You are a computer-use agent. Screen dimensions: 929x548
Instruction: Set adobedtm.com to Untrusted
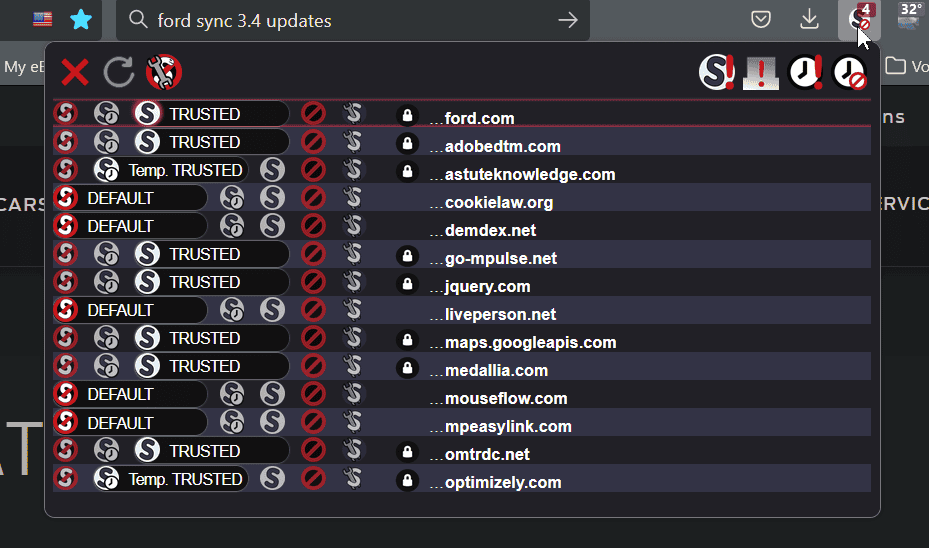click(x=313, y=142)
